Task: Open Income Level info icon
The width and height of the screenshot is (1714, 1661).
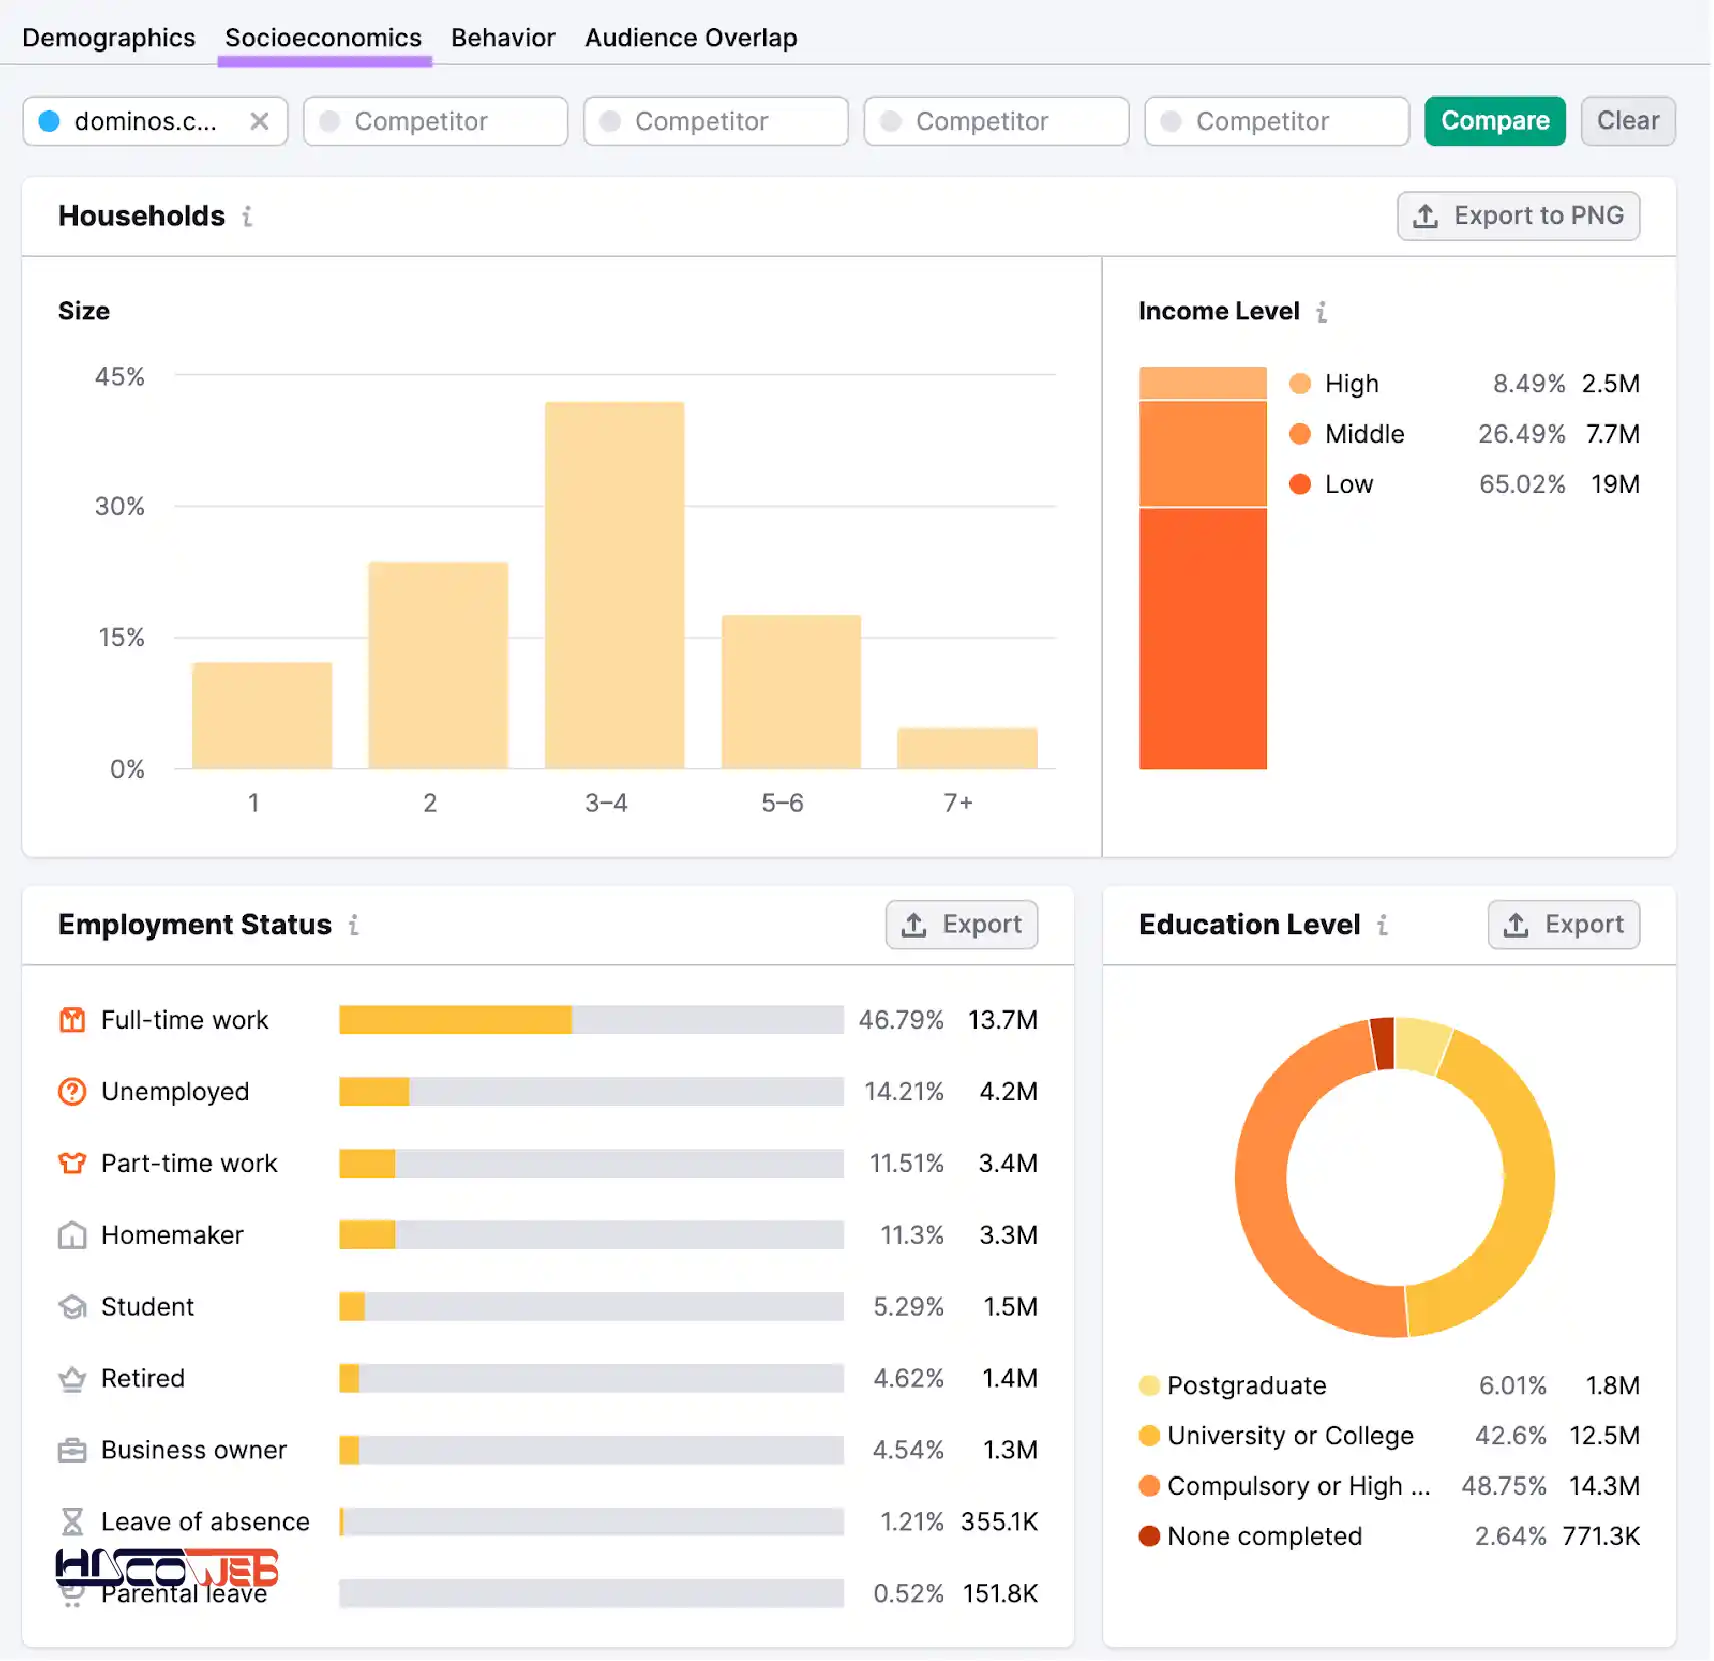Action: point(1321,312)
